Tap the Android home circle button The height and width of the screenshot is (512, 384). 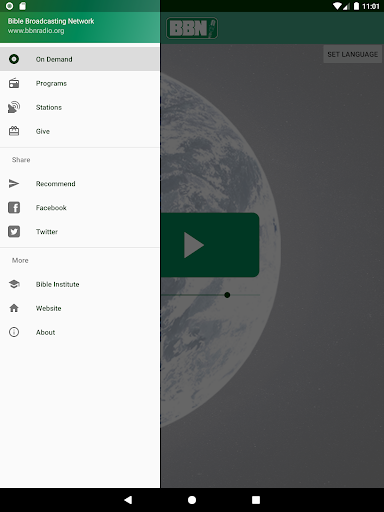tap(192, 500)
